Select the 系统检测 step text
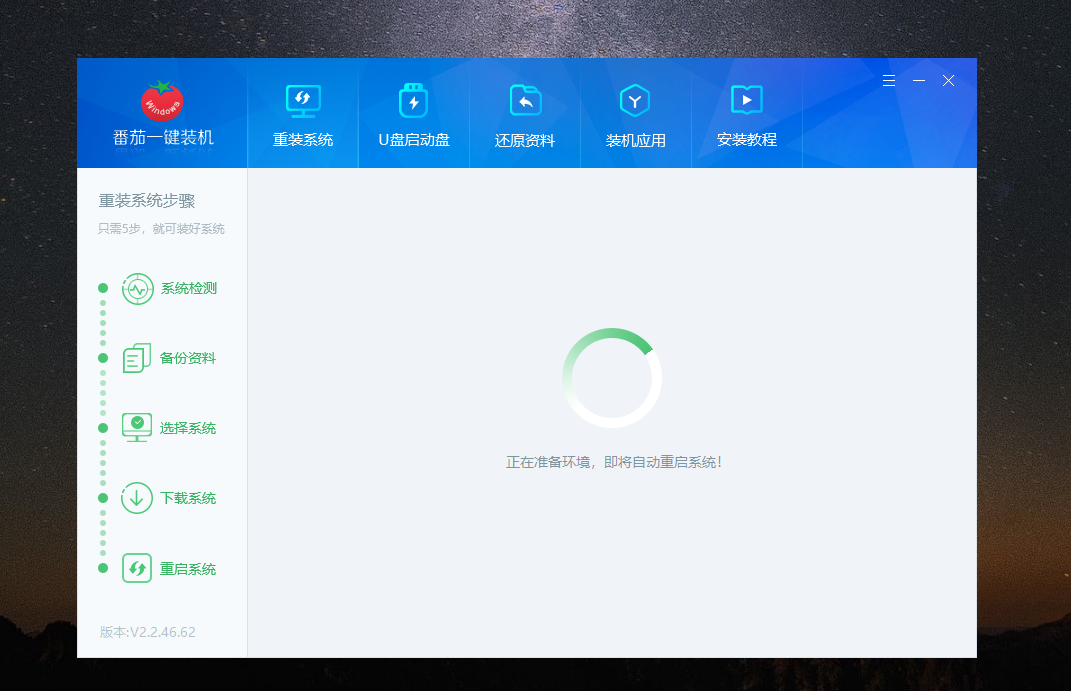Viewport: 1071px width, 691px height. pyautogui.click(x=189, y=289)
